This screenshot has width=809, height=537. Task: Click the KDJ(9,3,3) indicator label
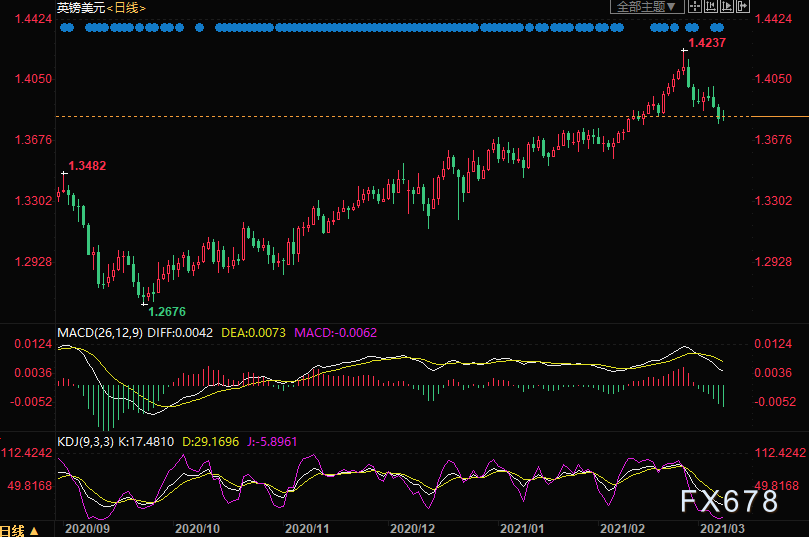(86, 442)
